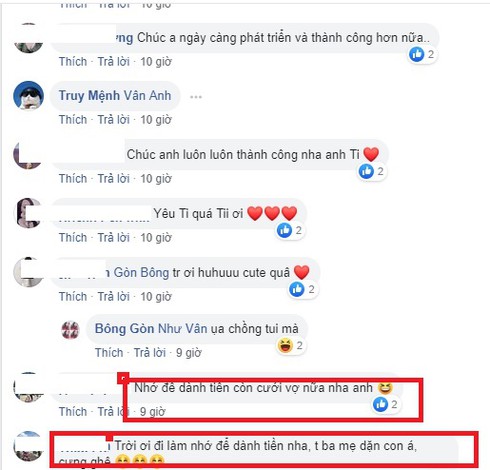
Task: Open Bông Gòn Như Vân's avatar
Action: click(71, 330)
